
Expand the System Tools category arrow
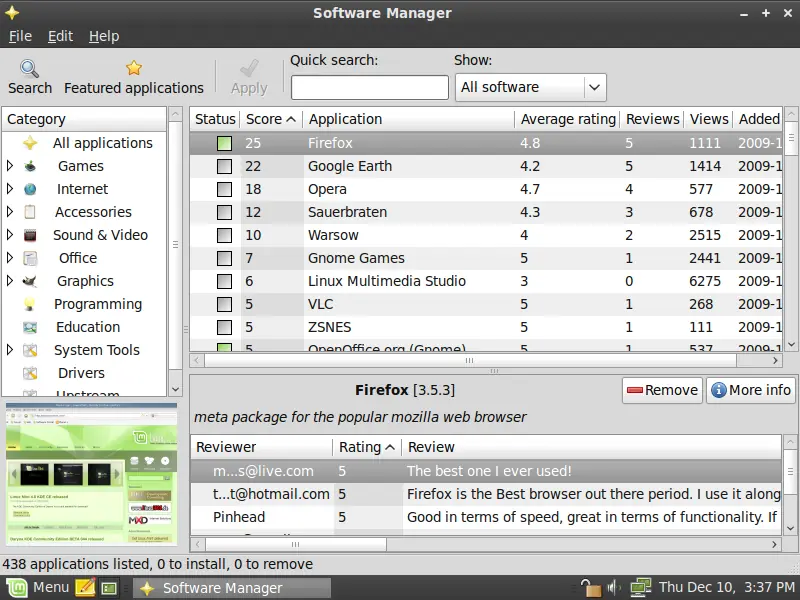[10, 350]
